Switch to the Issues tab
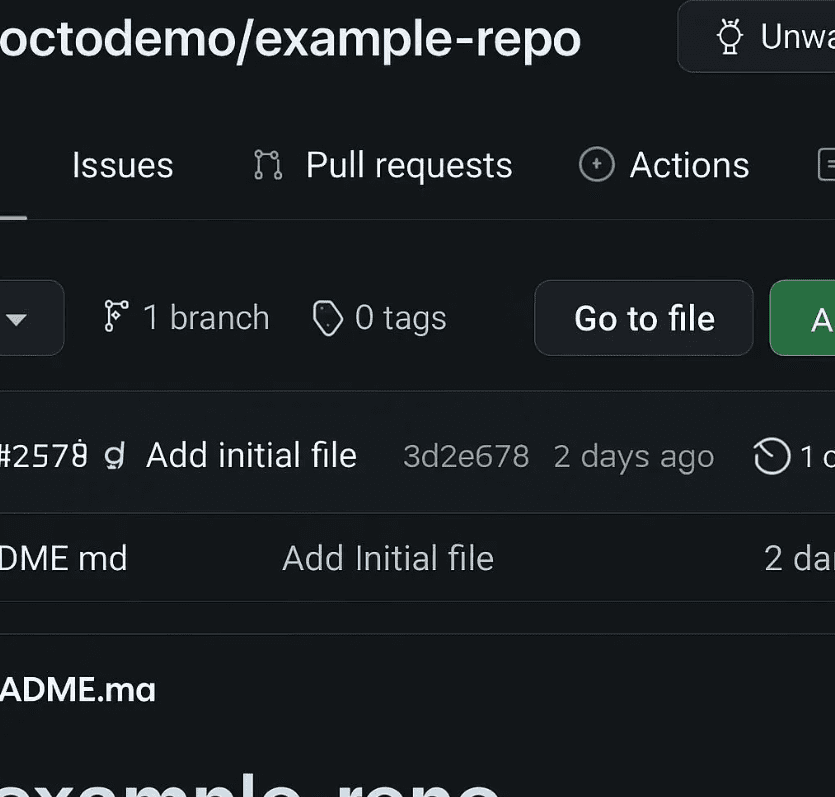Image resolution: width=835 pixels, height=797 pixels. [122, 164]
